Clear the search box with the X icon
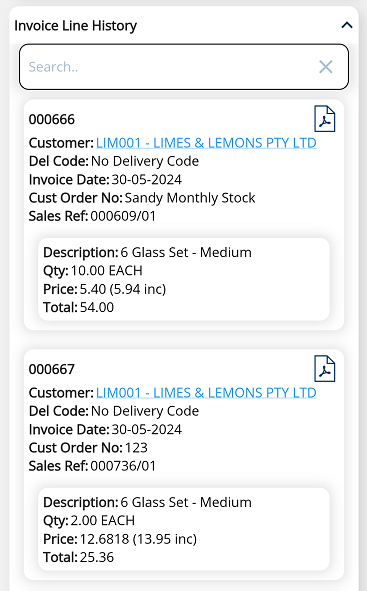The height and width of the screenshot is (591, 367). point(326,67)
